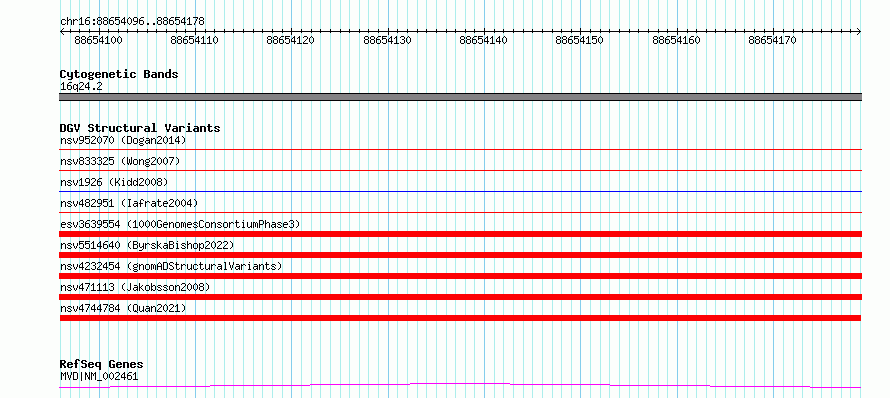Open variant nsv5514640 (ByrskaBishop2022)

[147, 245]
